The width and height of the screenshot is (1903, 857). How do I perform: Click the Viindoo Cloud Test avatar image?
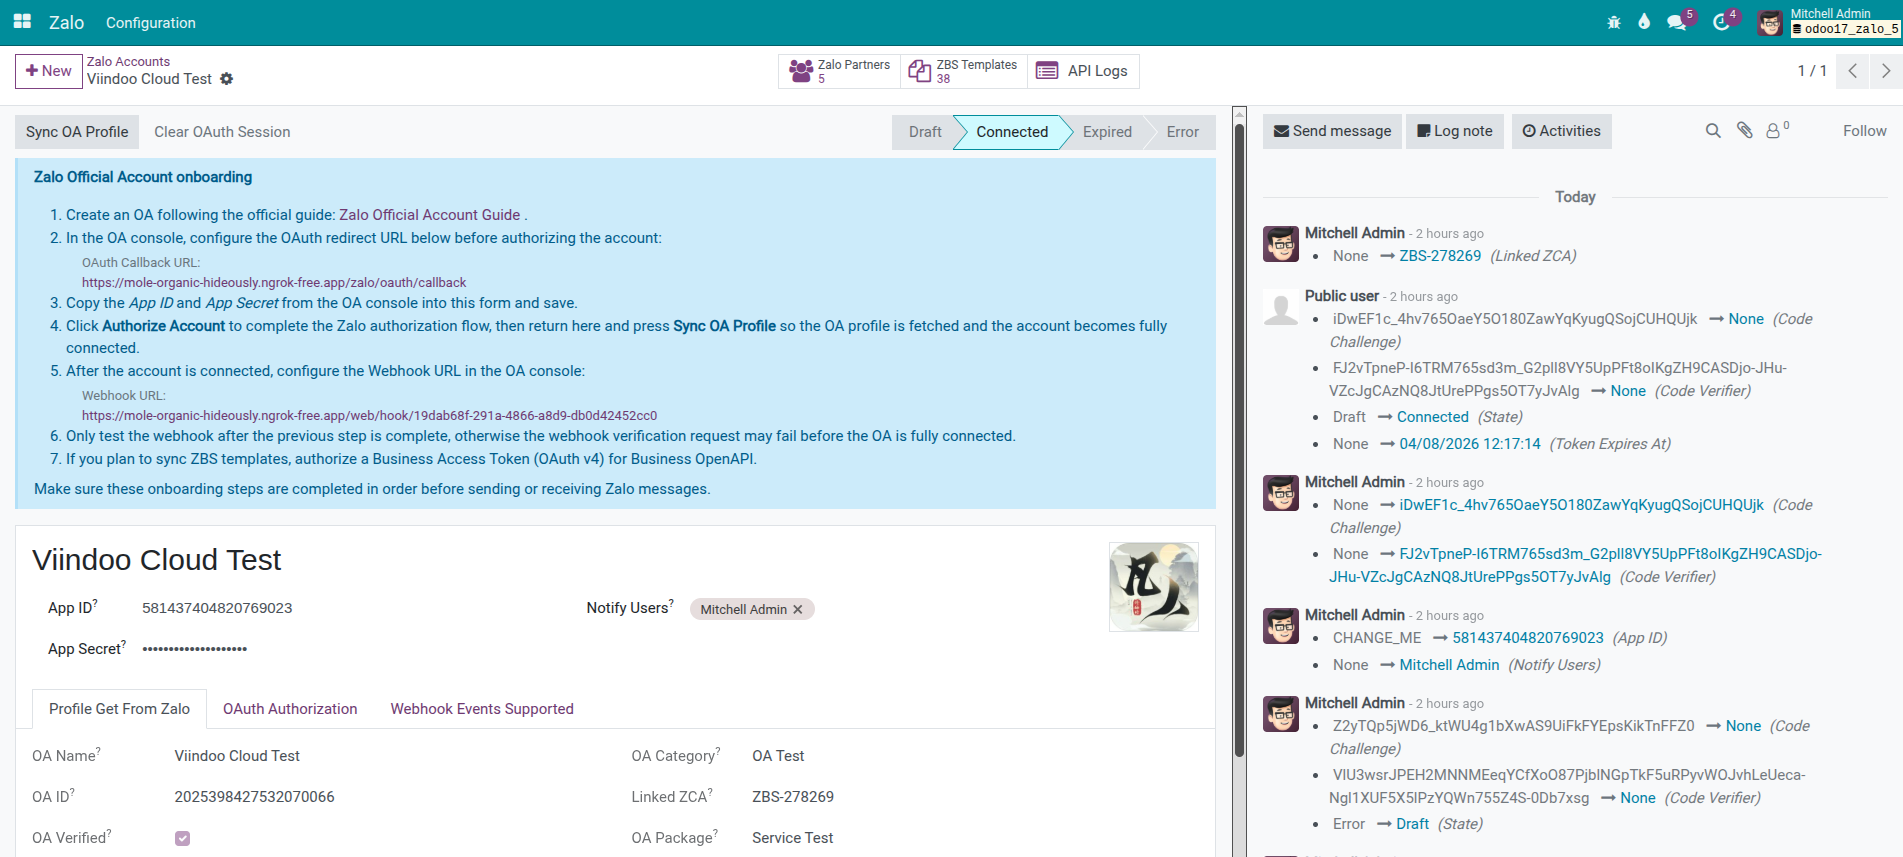[1153, 587]
